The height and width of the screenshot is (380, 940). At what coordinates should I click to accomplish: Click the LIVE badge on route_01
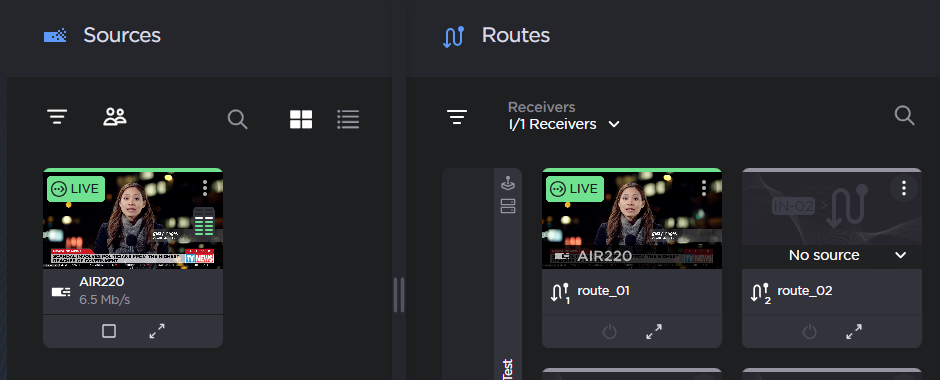pos(575,189)
